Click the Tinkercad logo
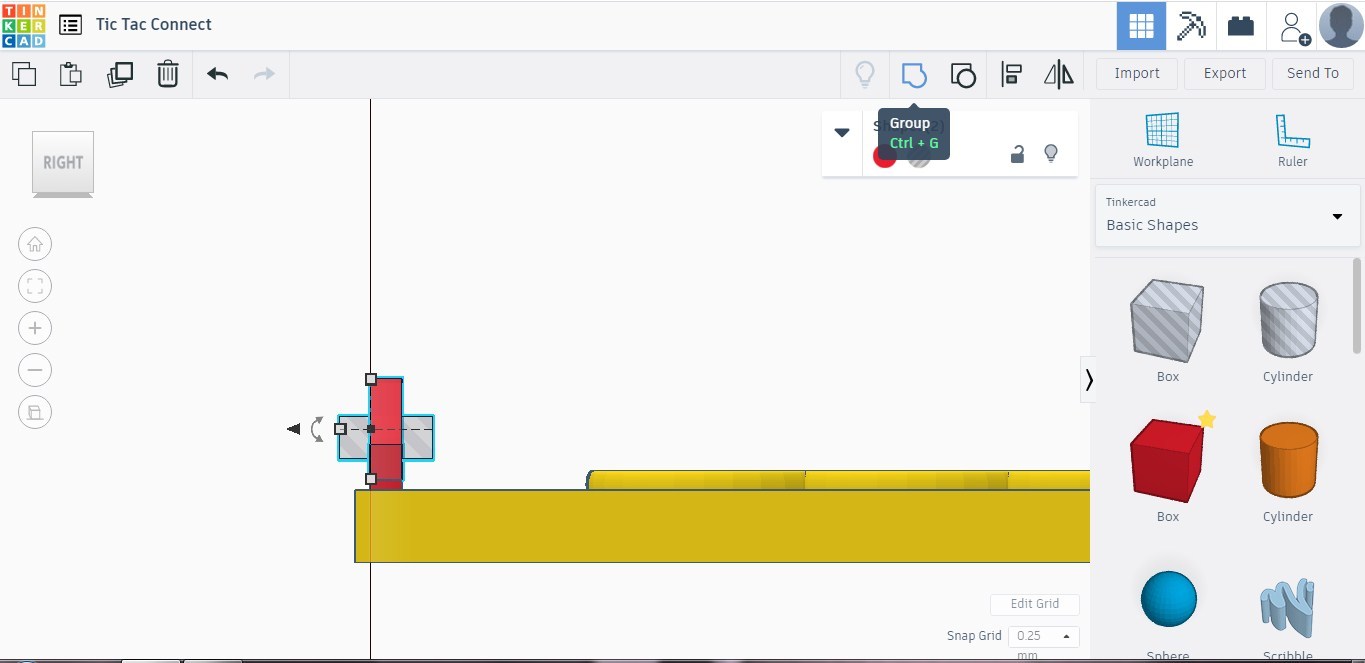Screen dimensions: 1365x663 pyautogui.click(x=23, y=25)
